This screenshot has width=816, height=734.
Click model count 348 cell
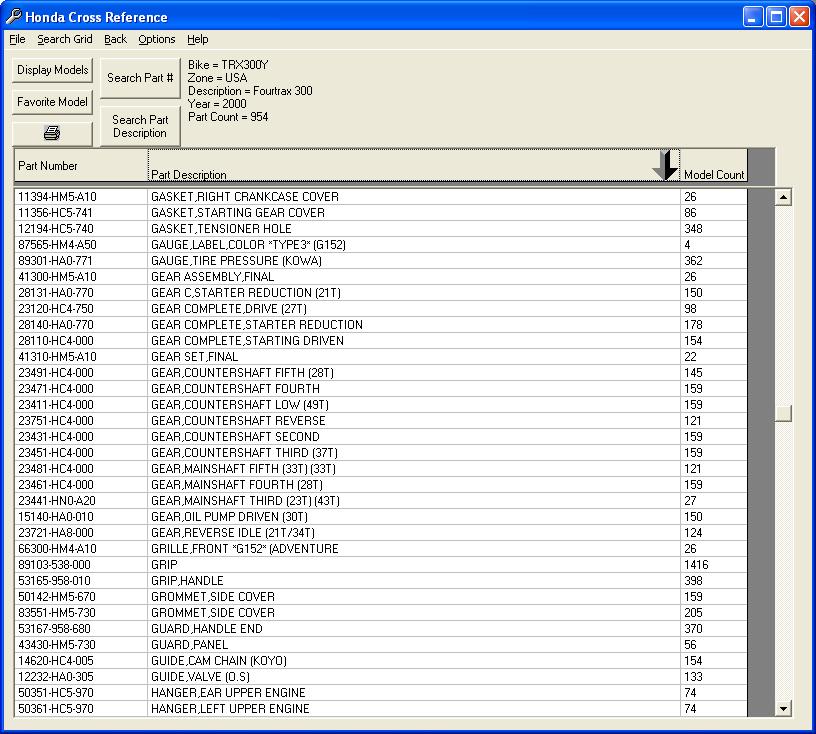coord(713,229)
